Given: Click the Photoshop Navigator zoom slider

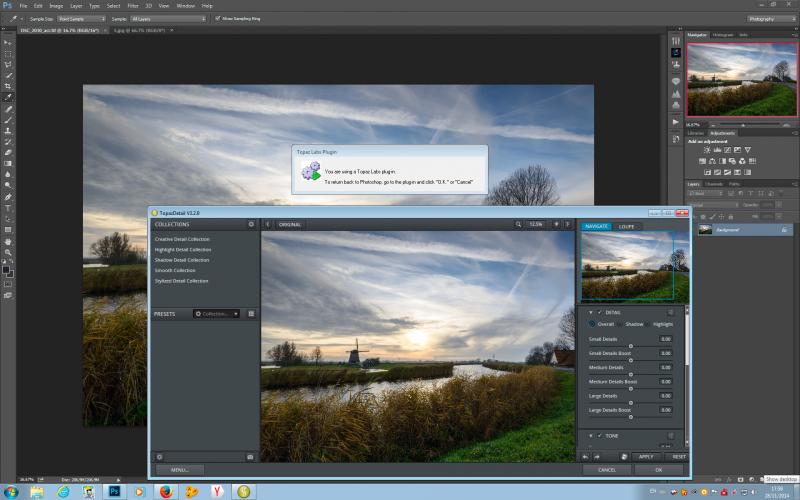Looking at the screenshot, I should tap(743, 125).
